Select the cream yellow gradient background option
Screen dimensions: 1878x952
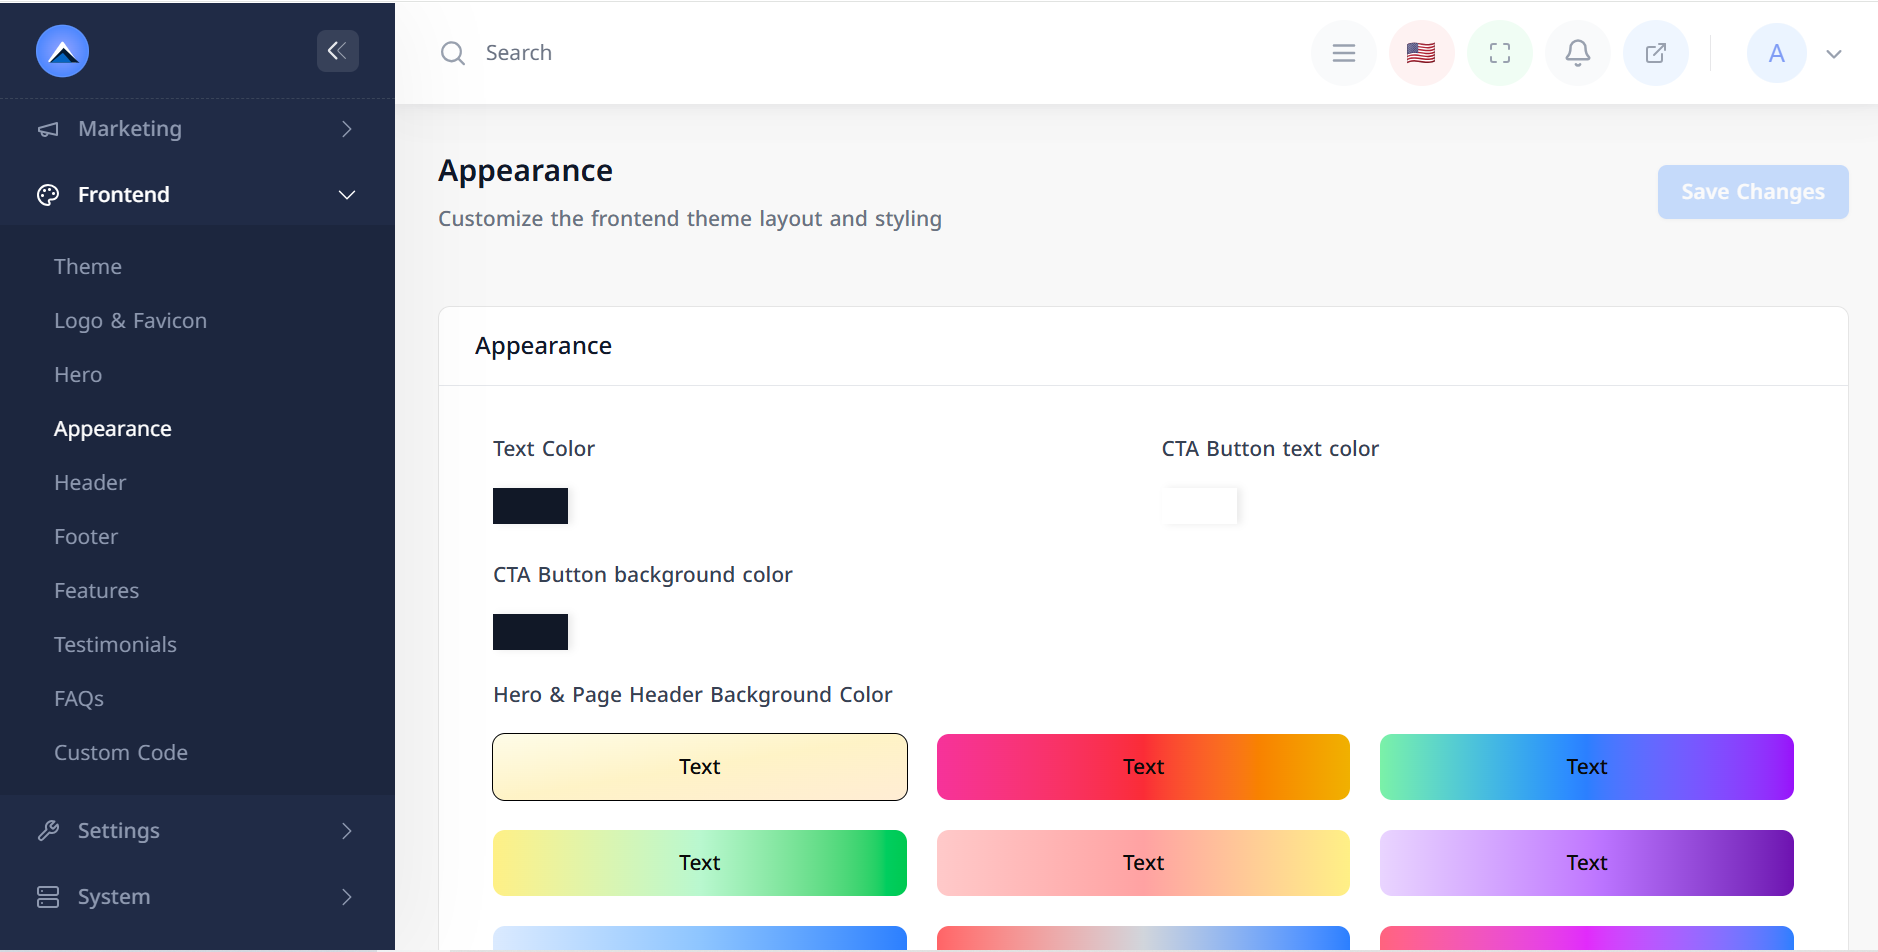click(x=699, y=767)
